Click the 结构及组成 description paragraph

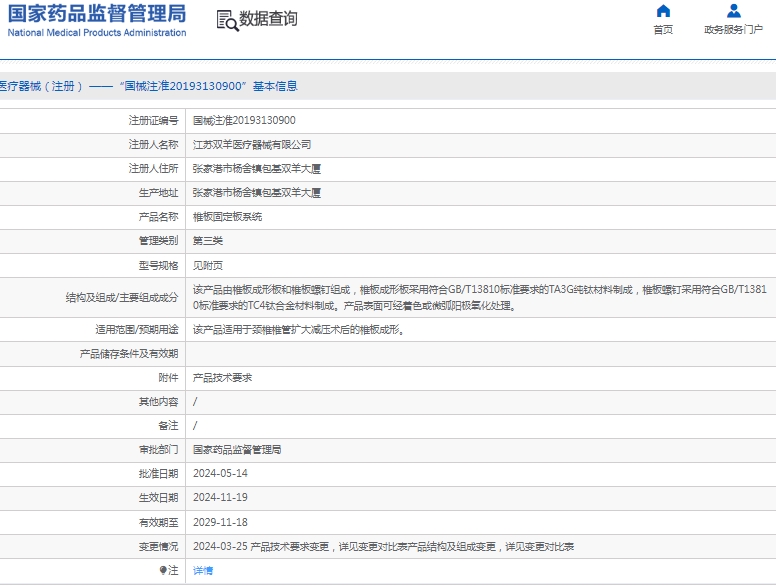[480, 297]
